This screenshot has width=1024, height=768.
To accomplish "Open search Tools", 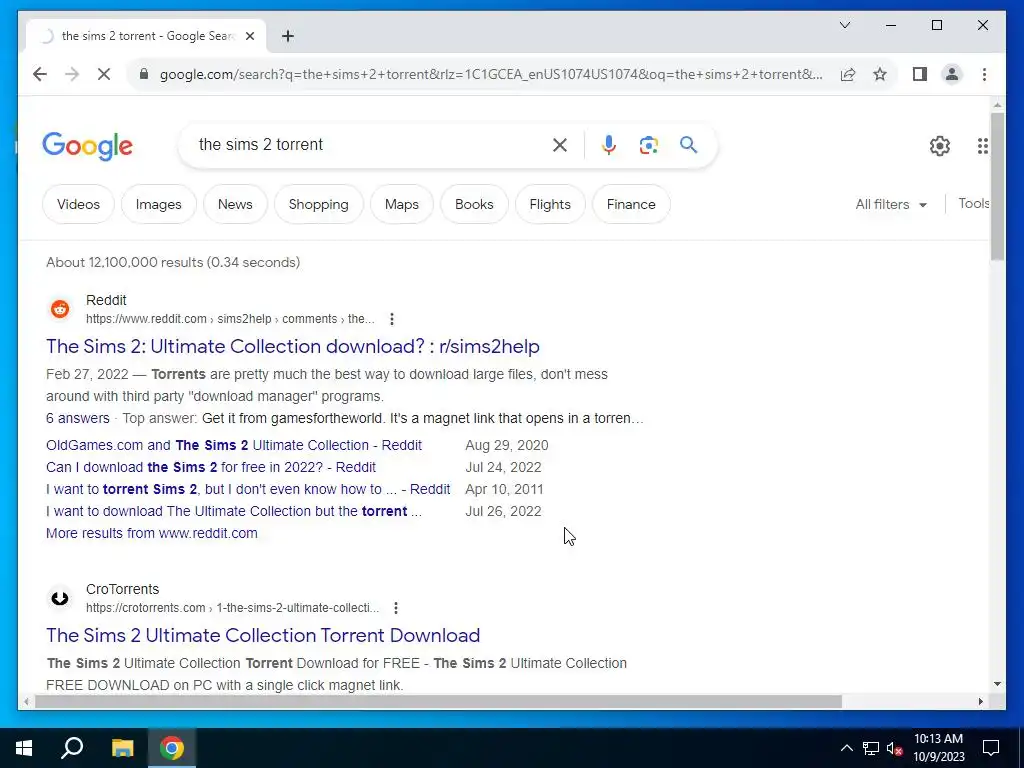I will [x=973, y=204].
